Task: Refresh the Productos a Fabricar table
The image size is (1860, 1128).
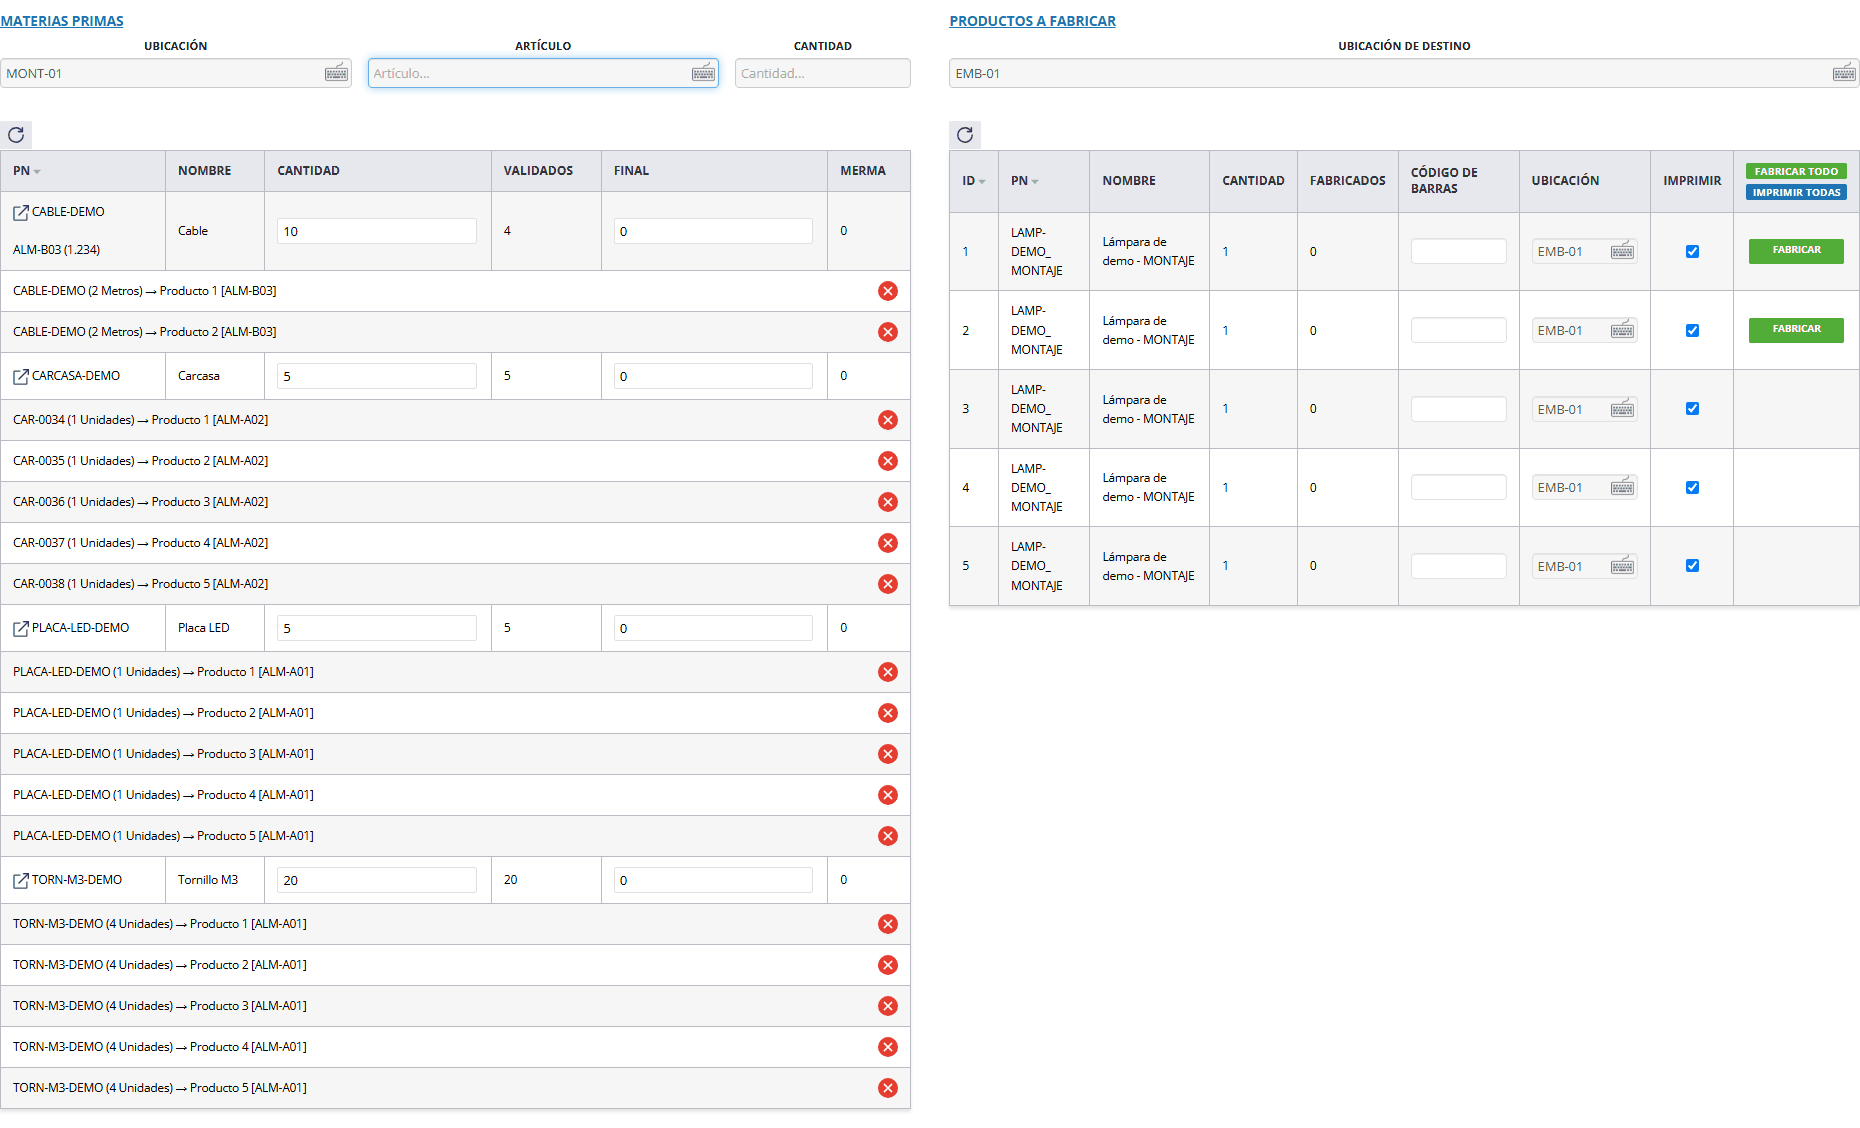Action: point(965,135)
